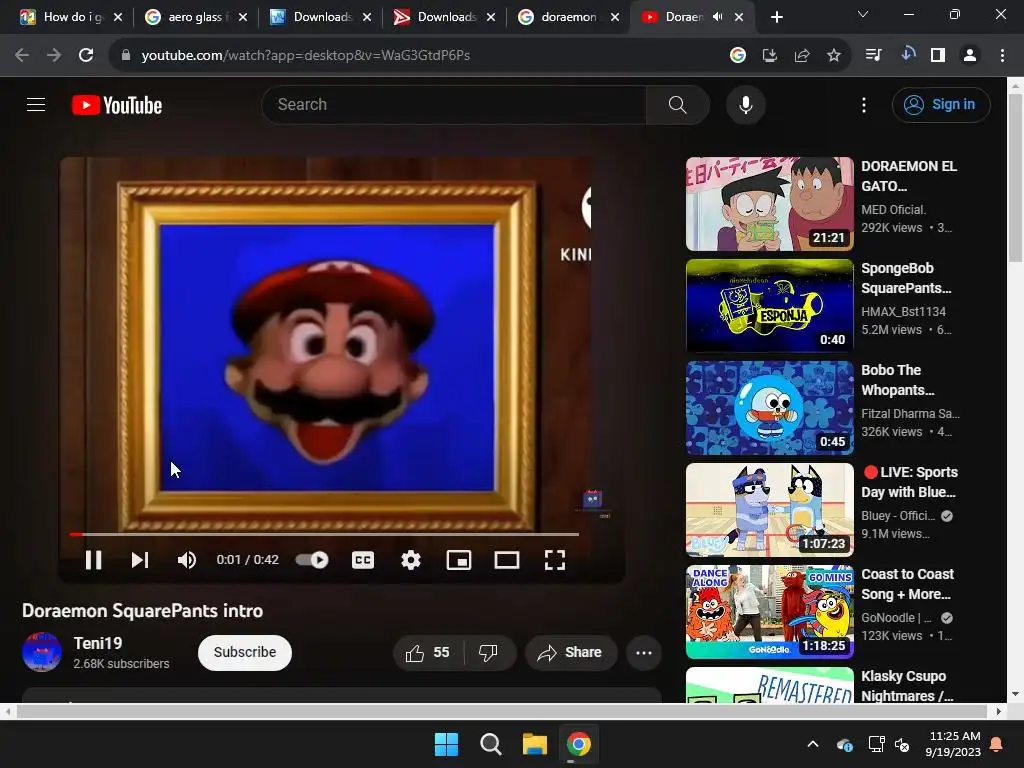
Task: Click in the YouTube search field
Action: (x=454, y=104)
